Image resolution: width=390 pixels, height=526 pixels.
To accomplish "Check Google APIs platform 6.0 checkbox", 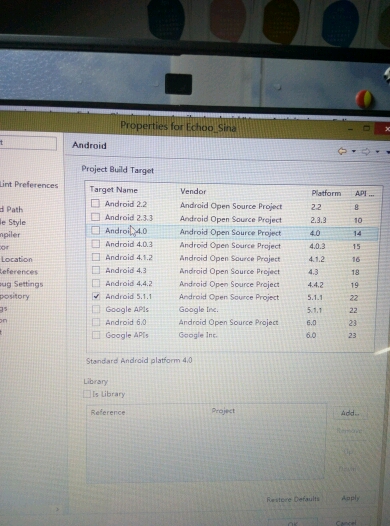I will 96,335.
